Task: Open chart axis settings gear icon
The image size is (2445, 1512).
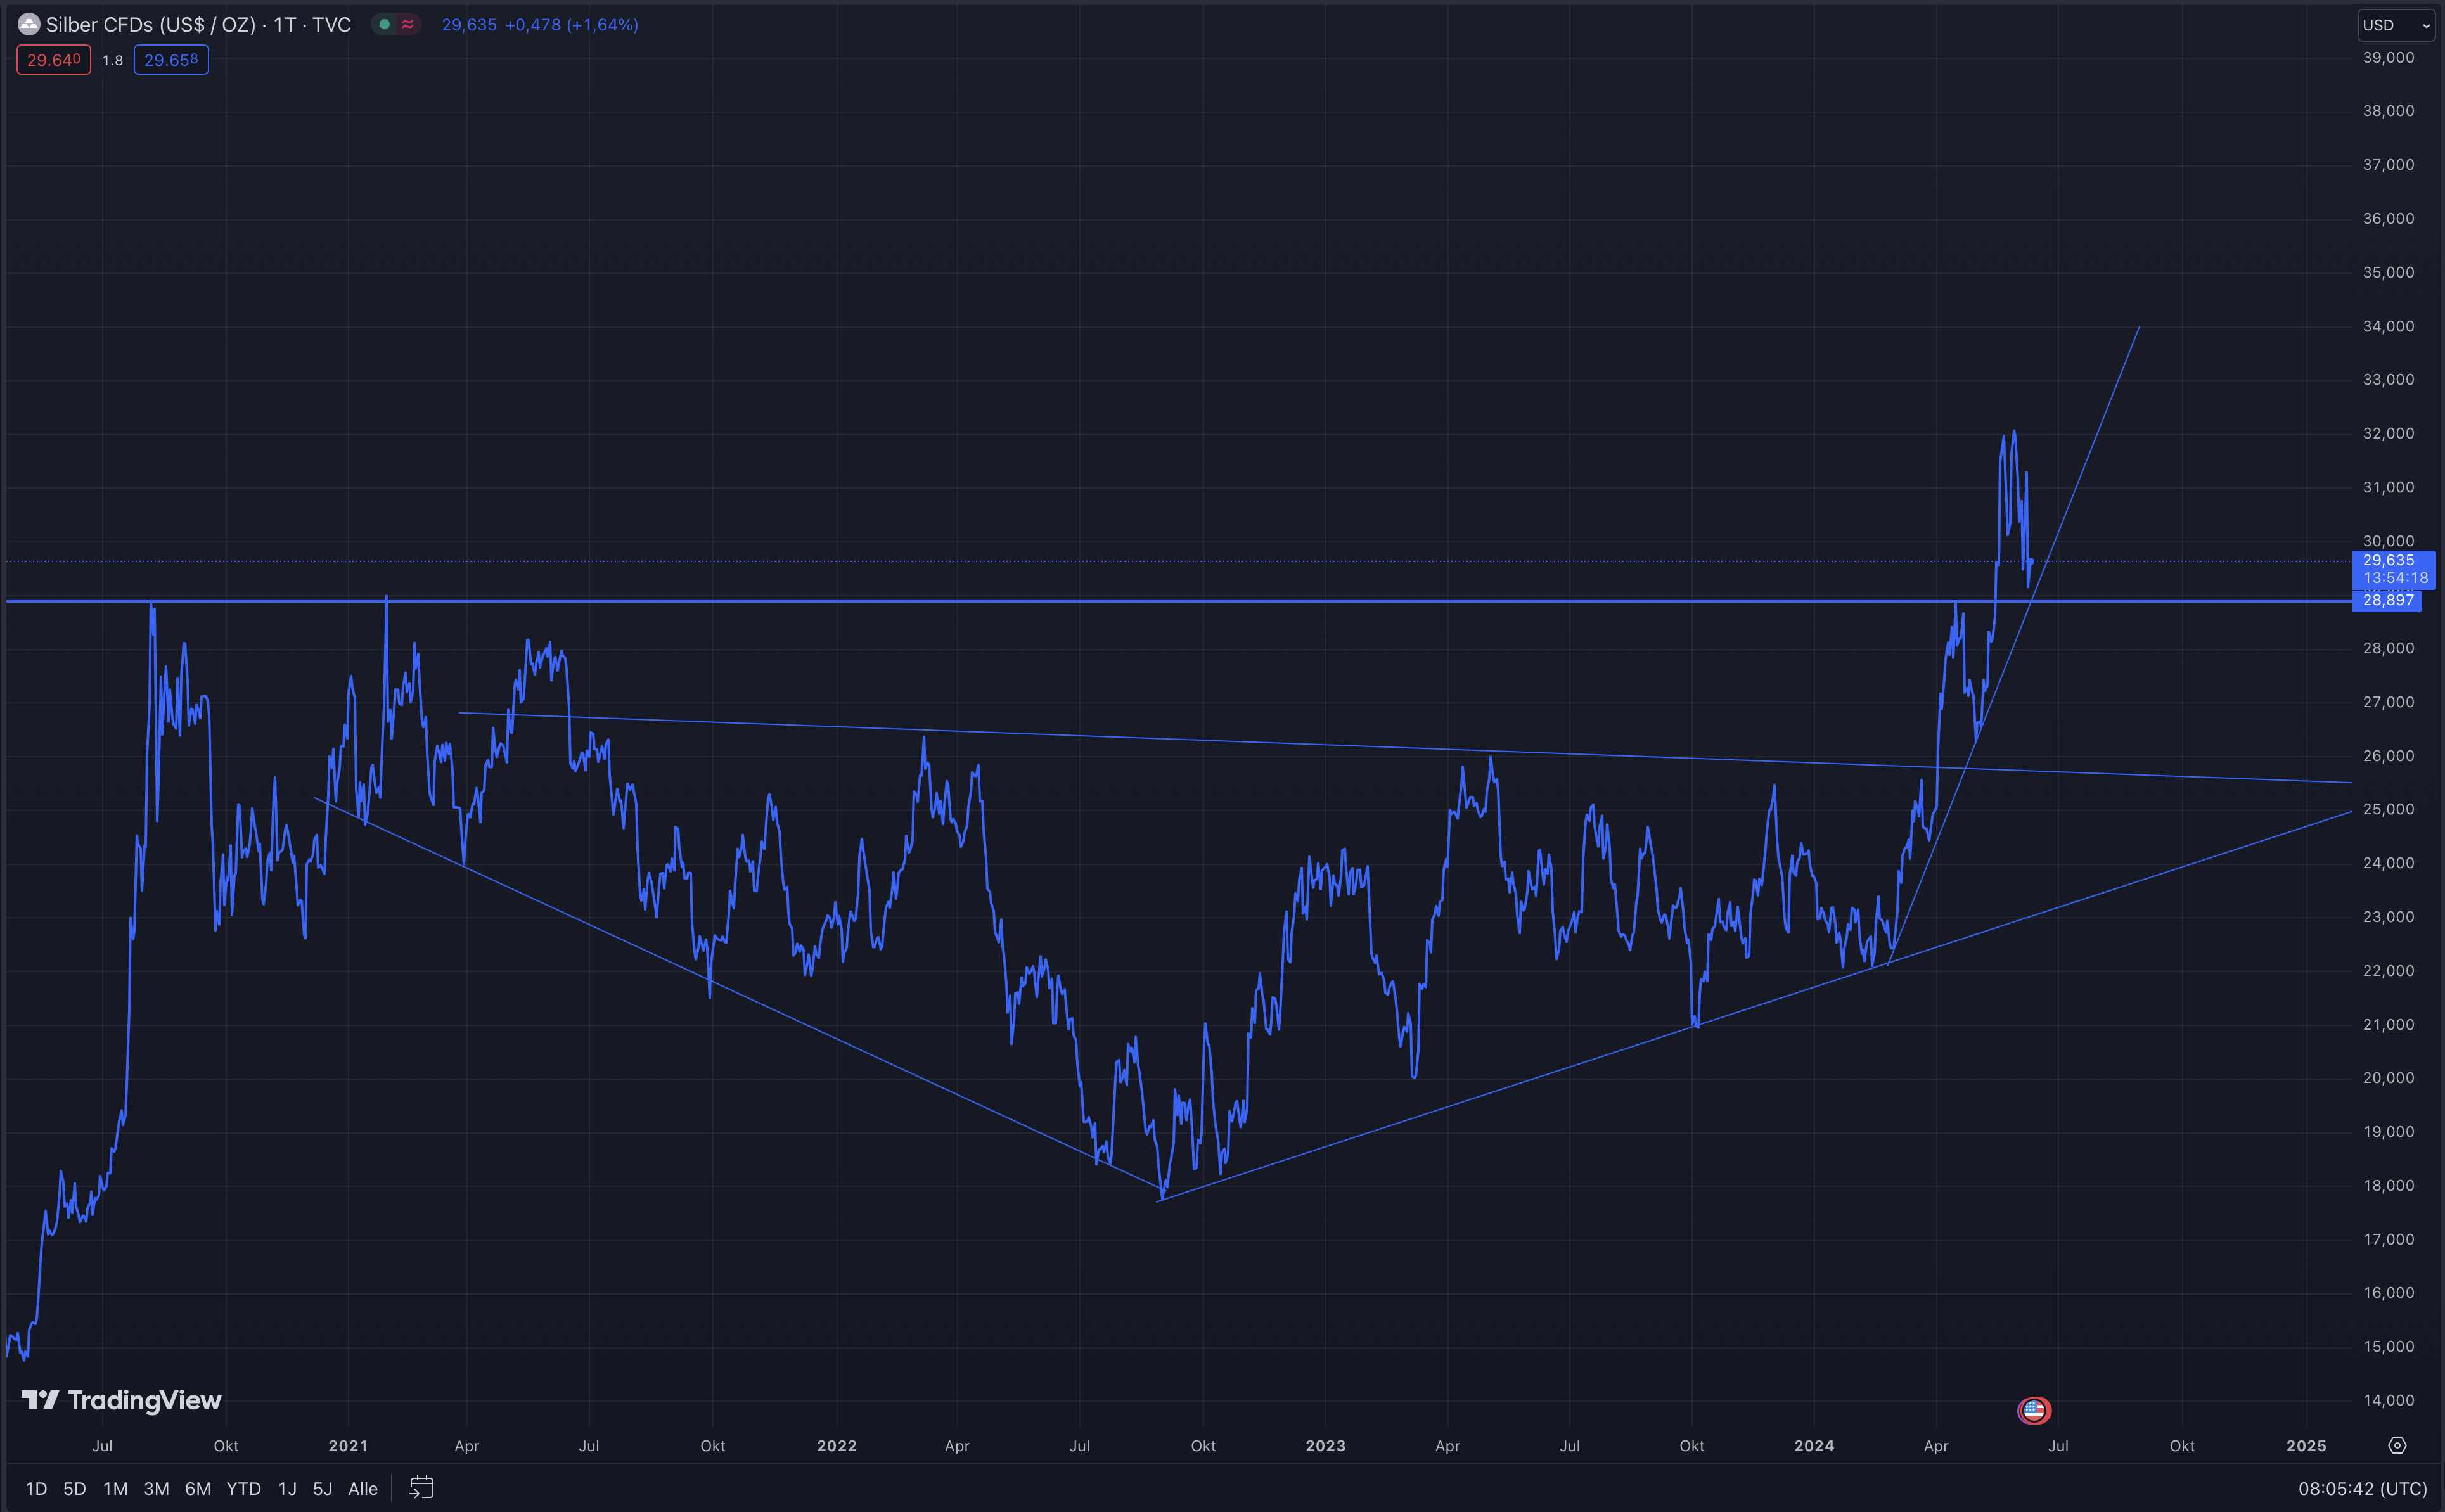Action: tap(2397, 1446)
